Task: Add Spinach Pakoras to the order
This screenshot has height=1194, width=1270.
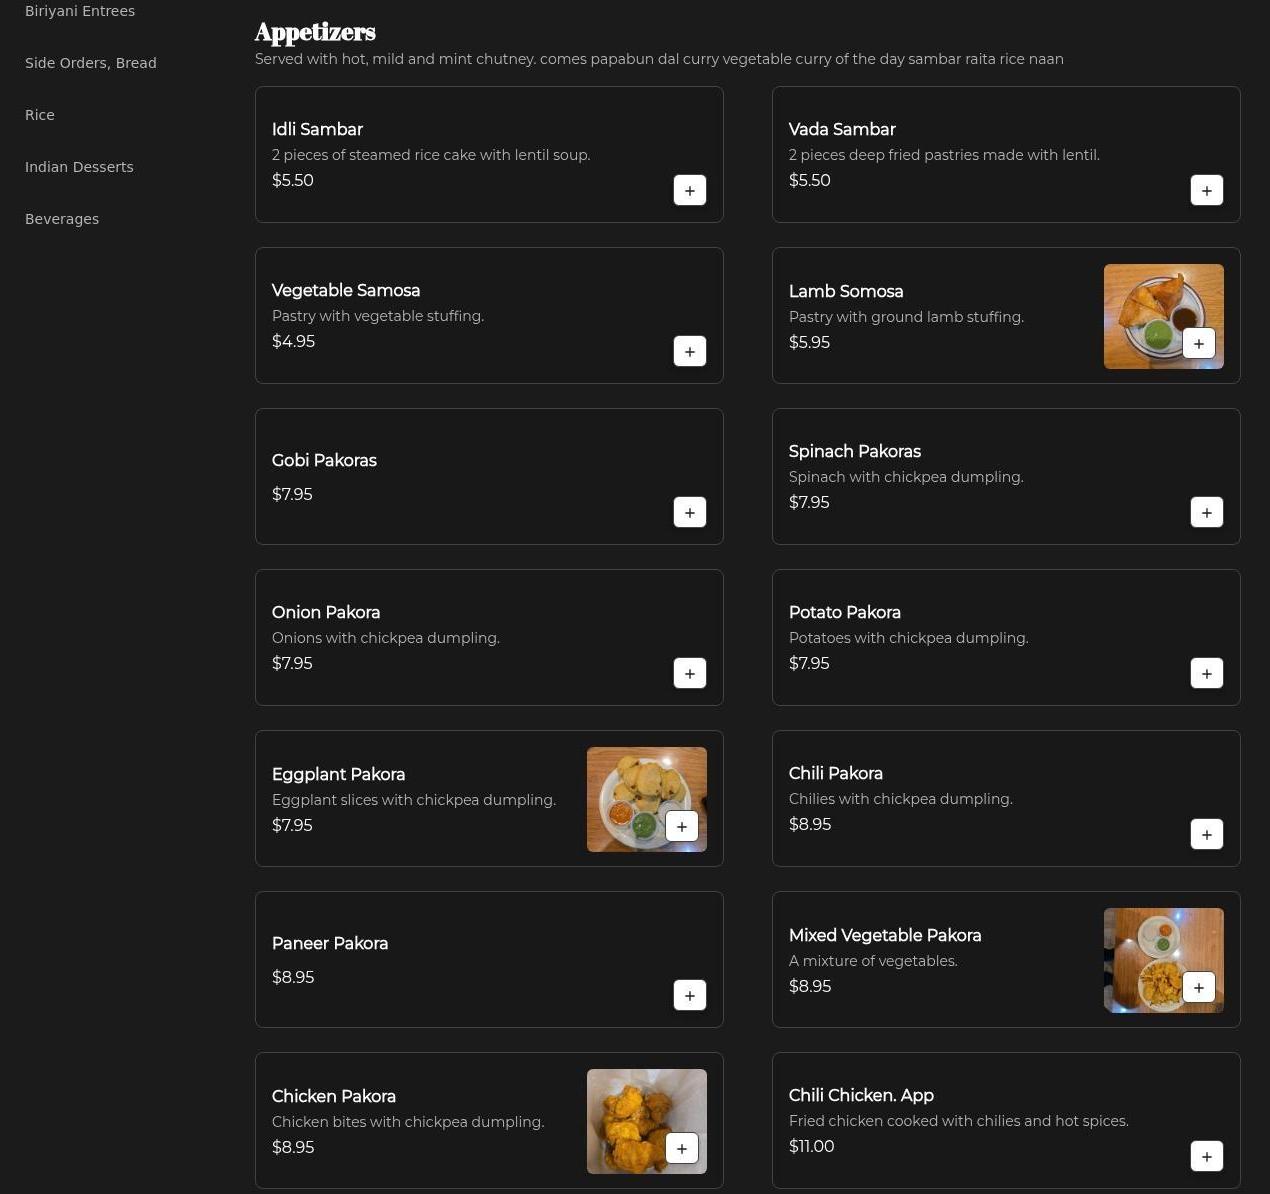Action: coord(1206,512)
